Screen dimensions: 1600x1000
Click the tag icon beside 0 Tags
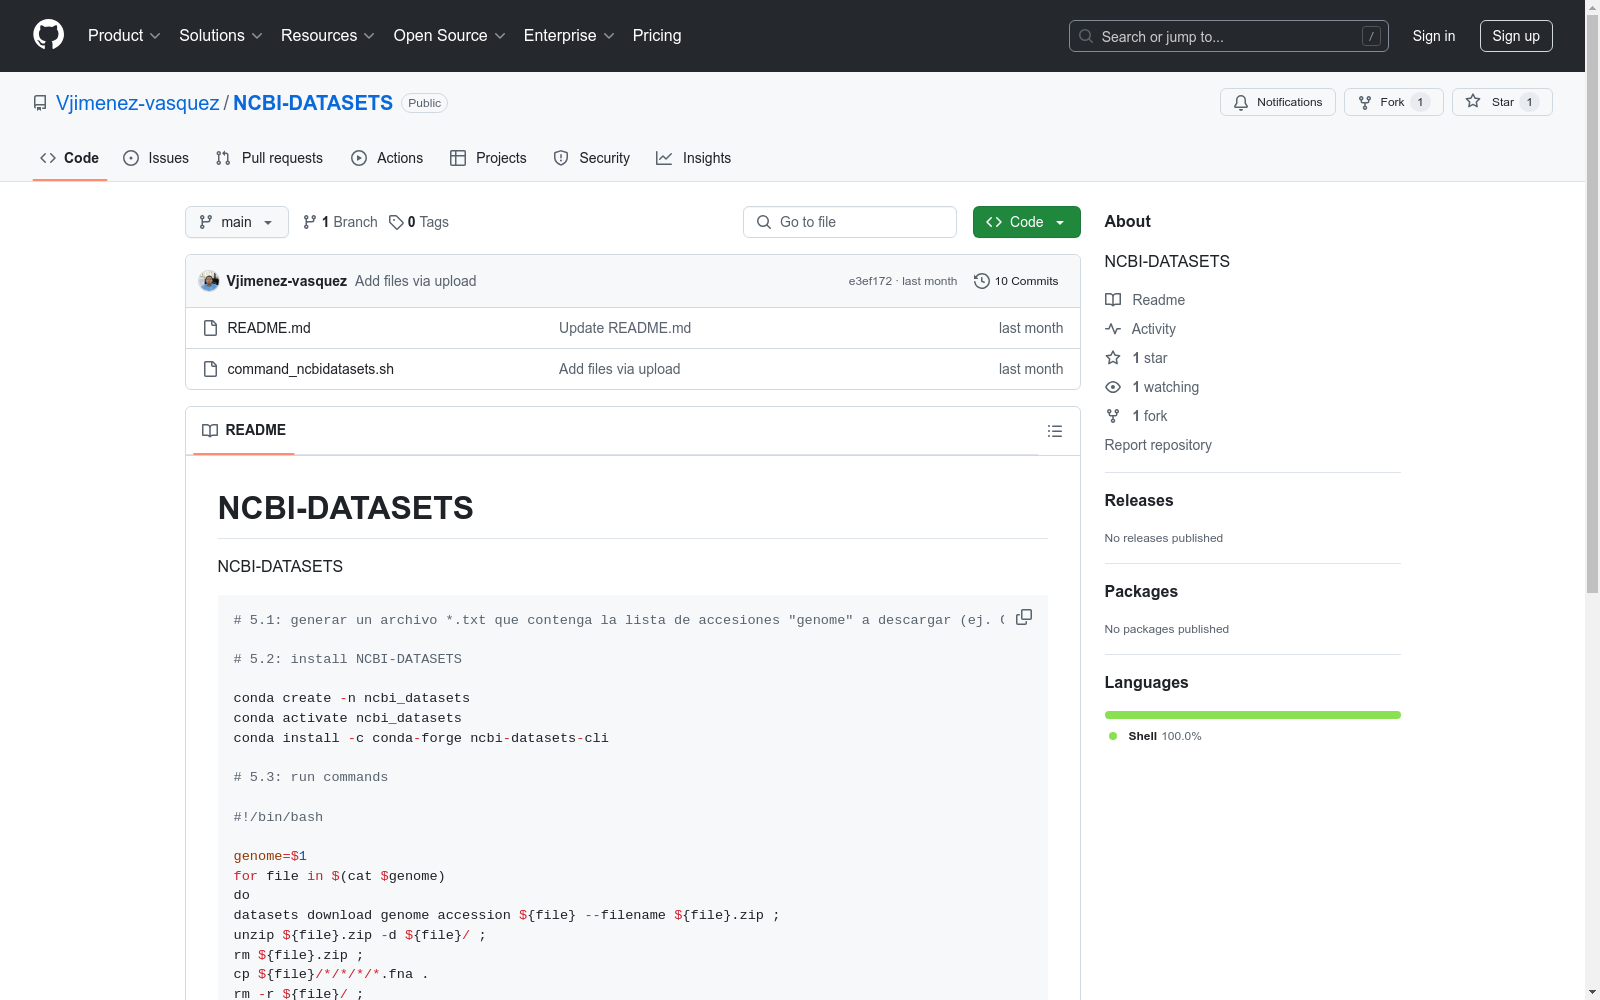coord(396,222)
